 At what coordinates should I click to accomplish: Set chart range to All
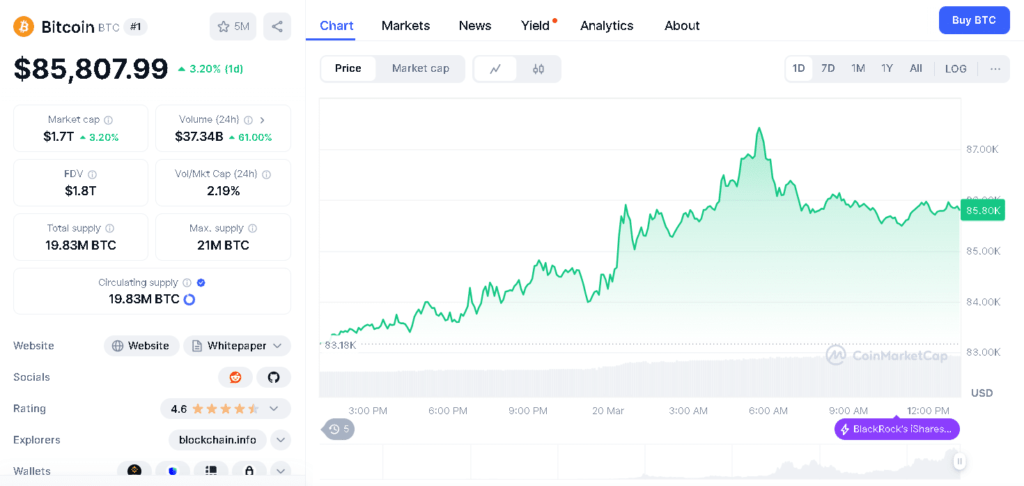click(x=916, y=69)
